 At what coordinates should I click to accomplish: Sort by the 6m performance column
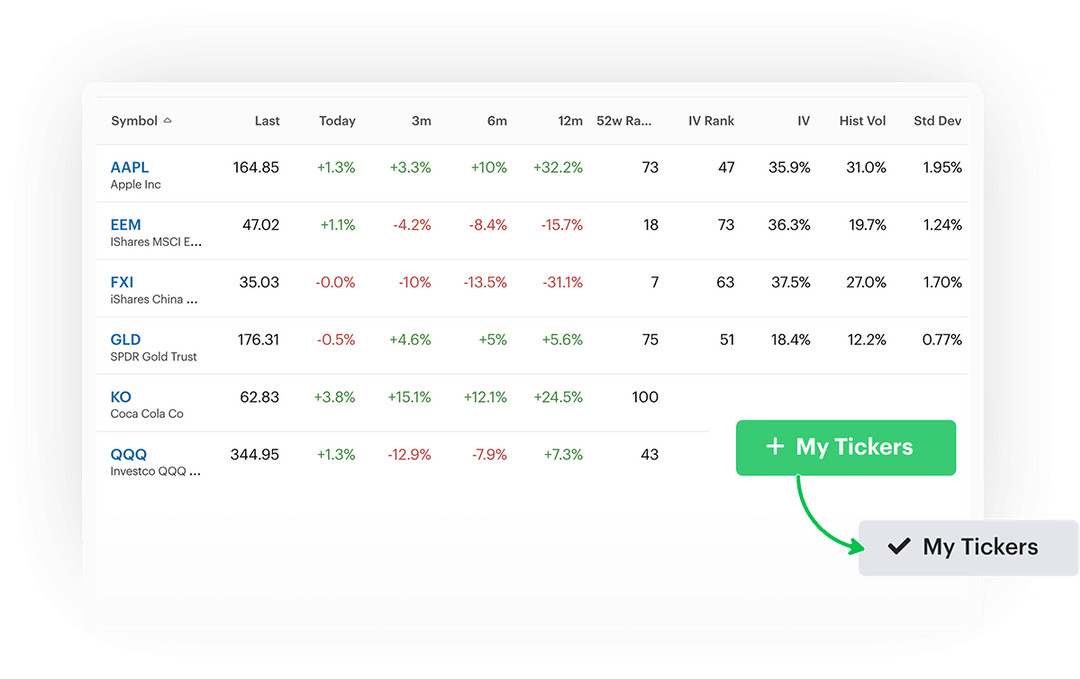point(497,120)
